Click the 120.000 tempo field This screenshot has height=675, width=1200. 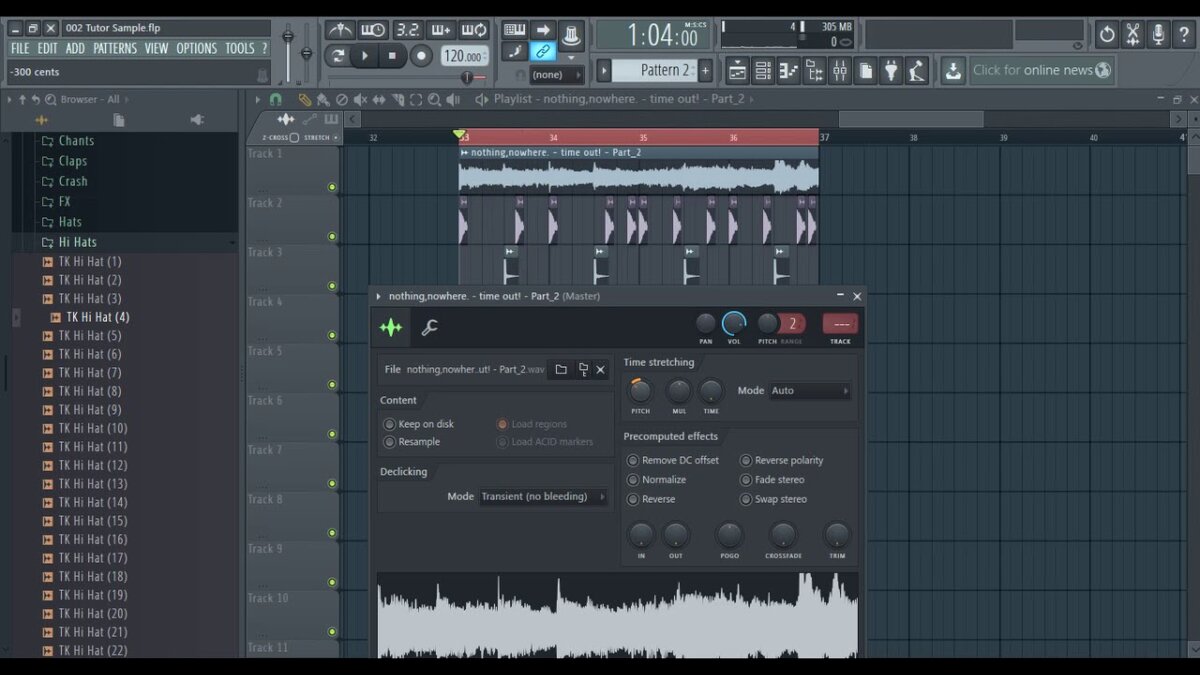coord(465,57)
